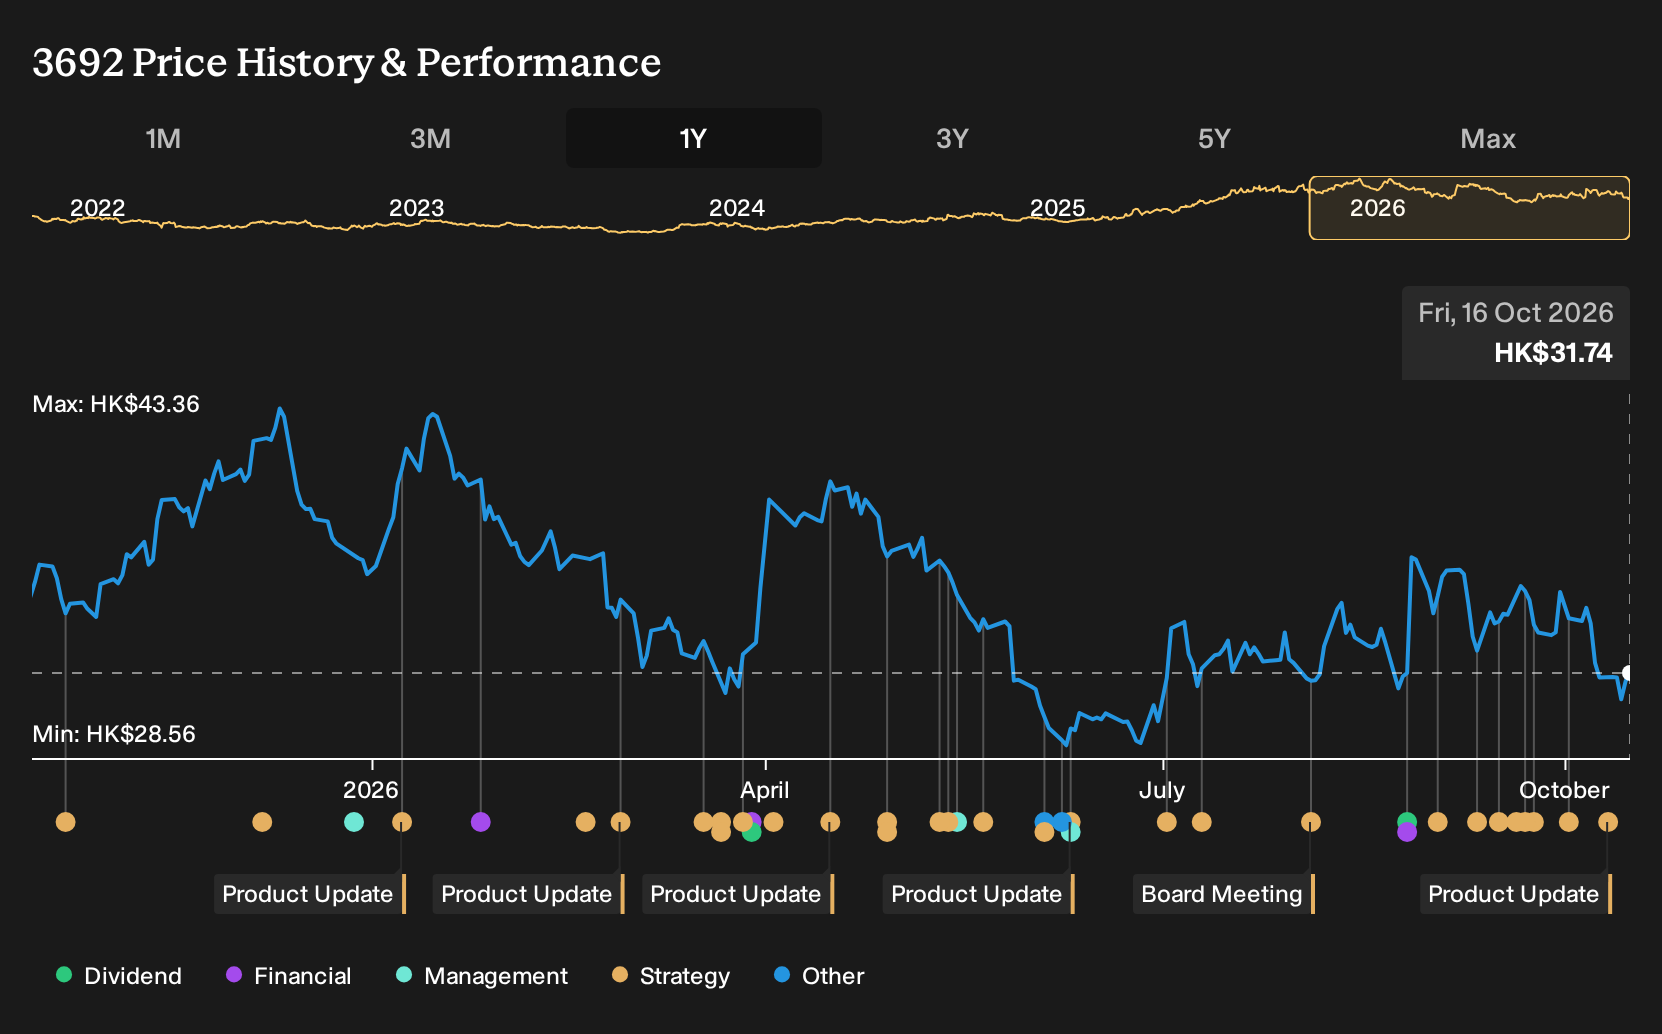
Task: Click the Fri, 16 Oct 2026 date
Action: pyautogui.click(x=1516, y=313)
